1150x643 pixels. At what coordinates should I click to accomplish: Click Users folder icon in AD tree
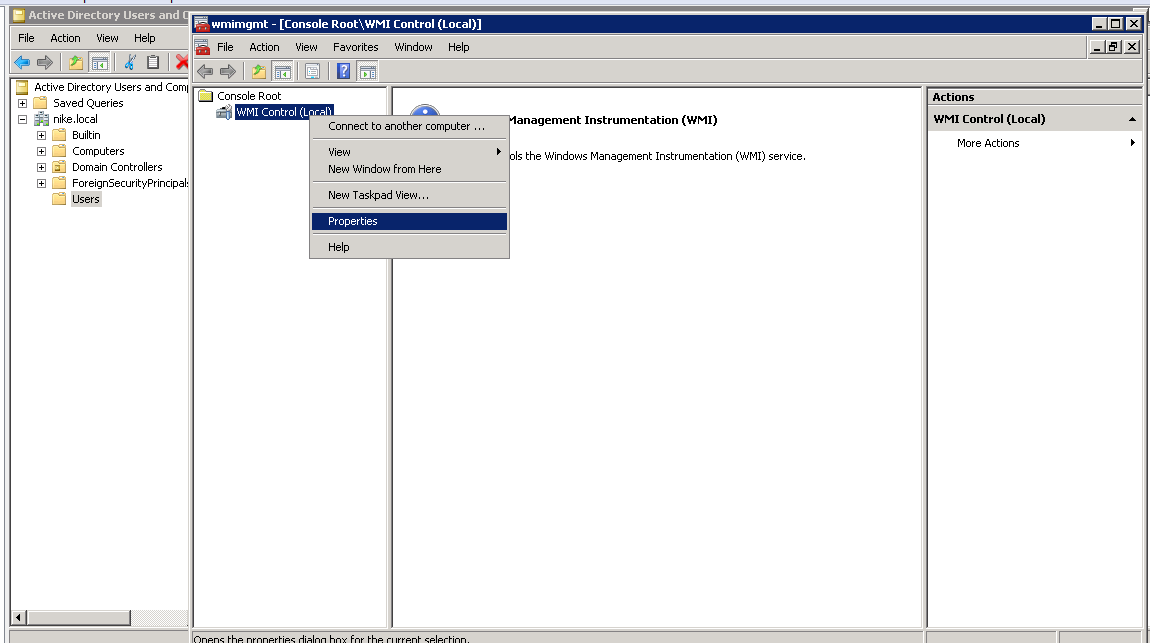[59, 199]
